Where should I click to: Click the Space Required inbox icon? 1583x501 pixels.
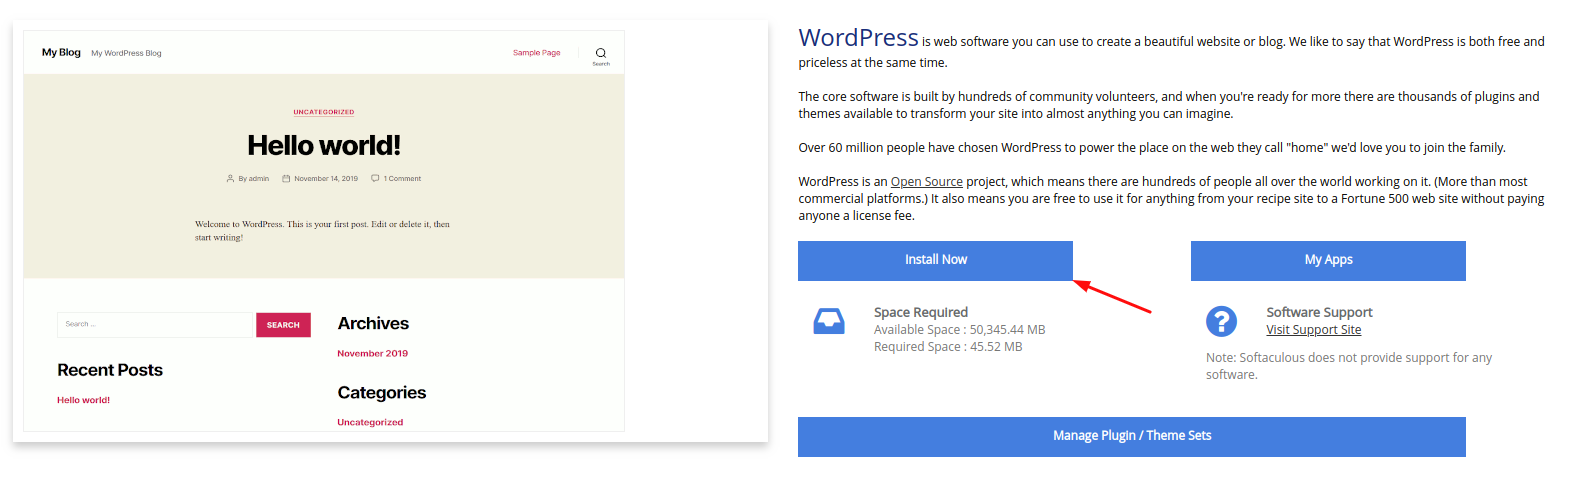pos(829,321)
